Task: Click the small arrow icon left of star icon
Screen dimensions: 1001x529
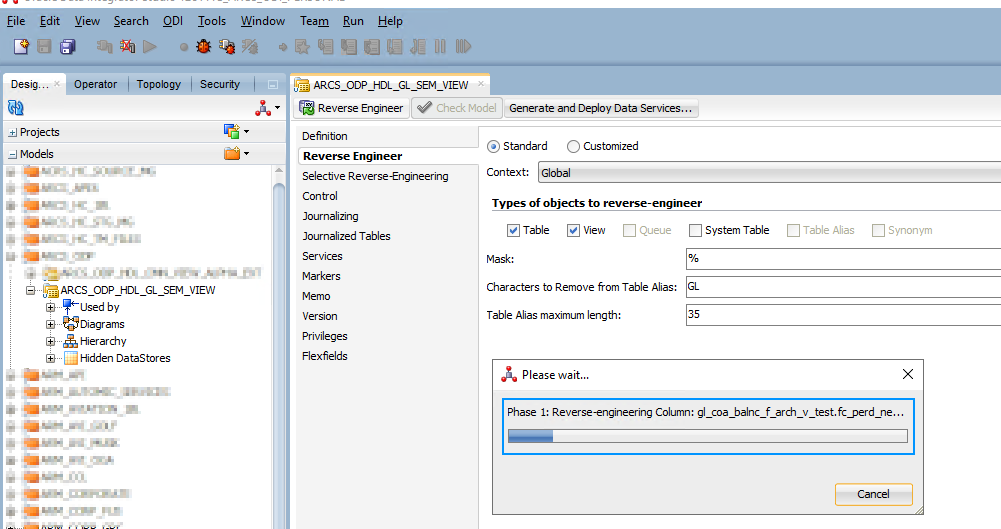Action: 283,47
